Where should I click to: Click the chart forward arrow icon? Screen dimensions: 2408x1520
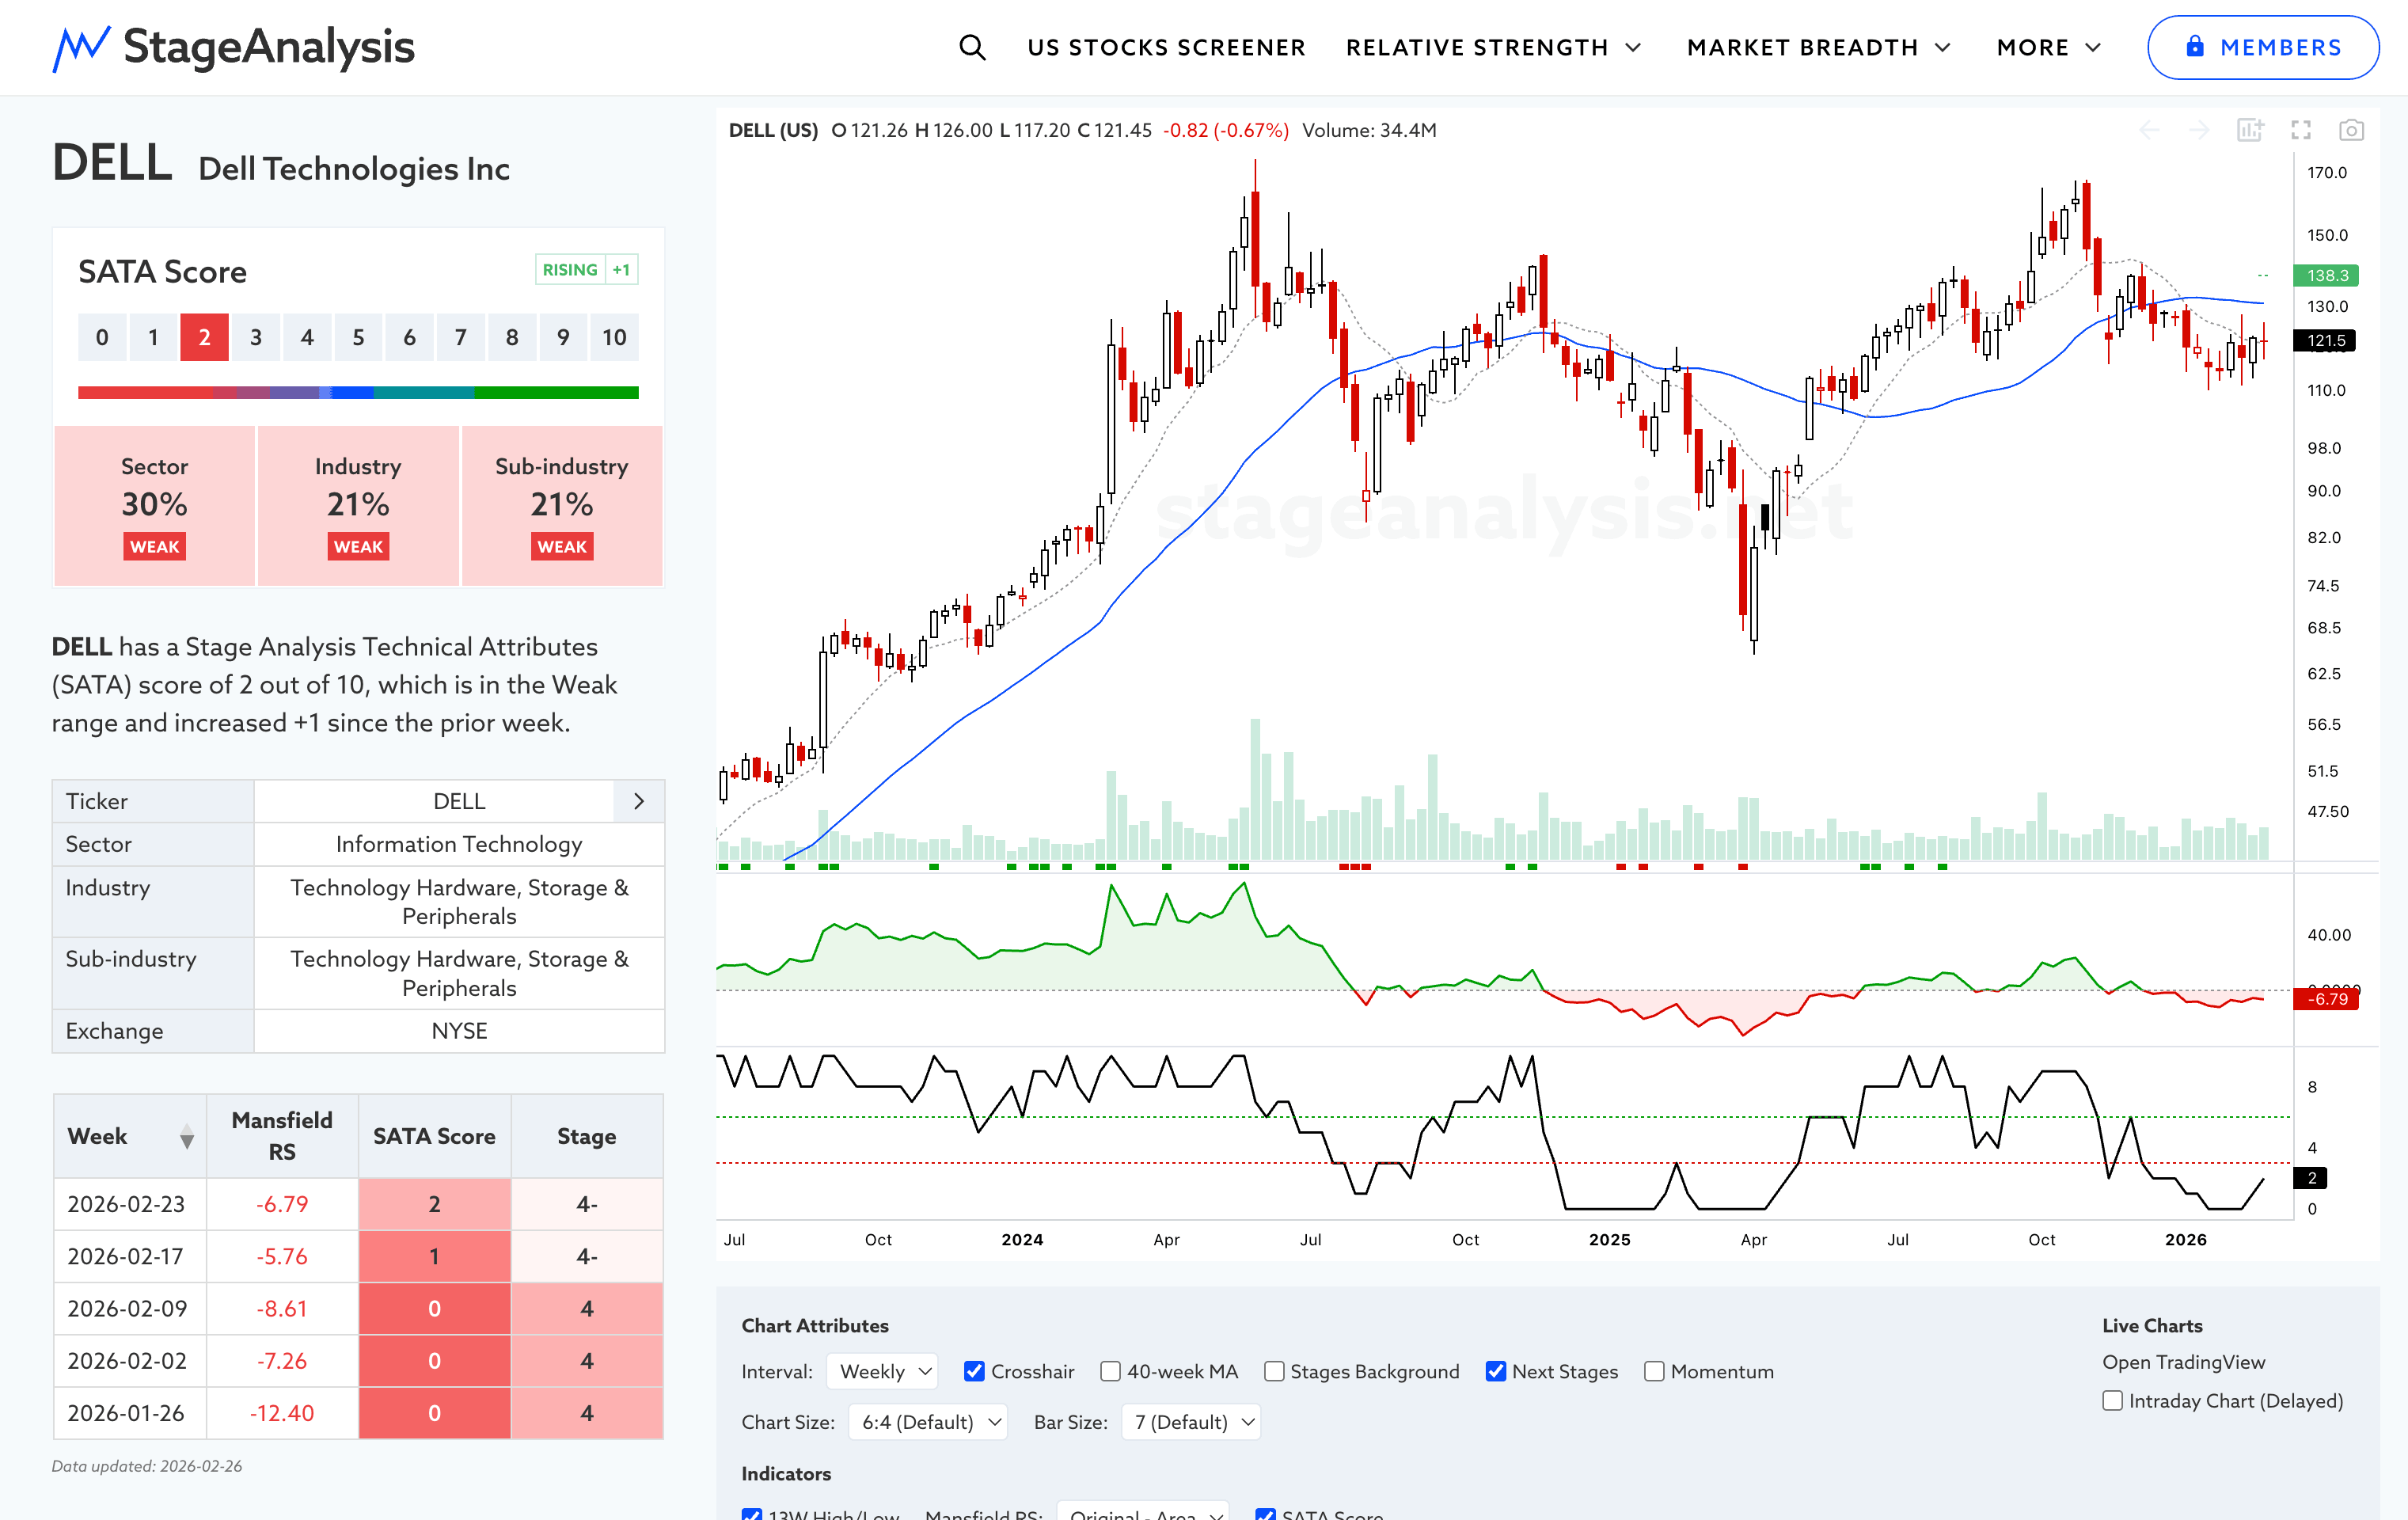coord(2199,131)
